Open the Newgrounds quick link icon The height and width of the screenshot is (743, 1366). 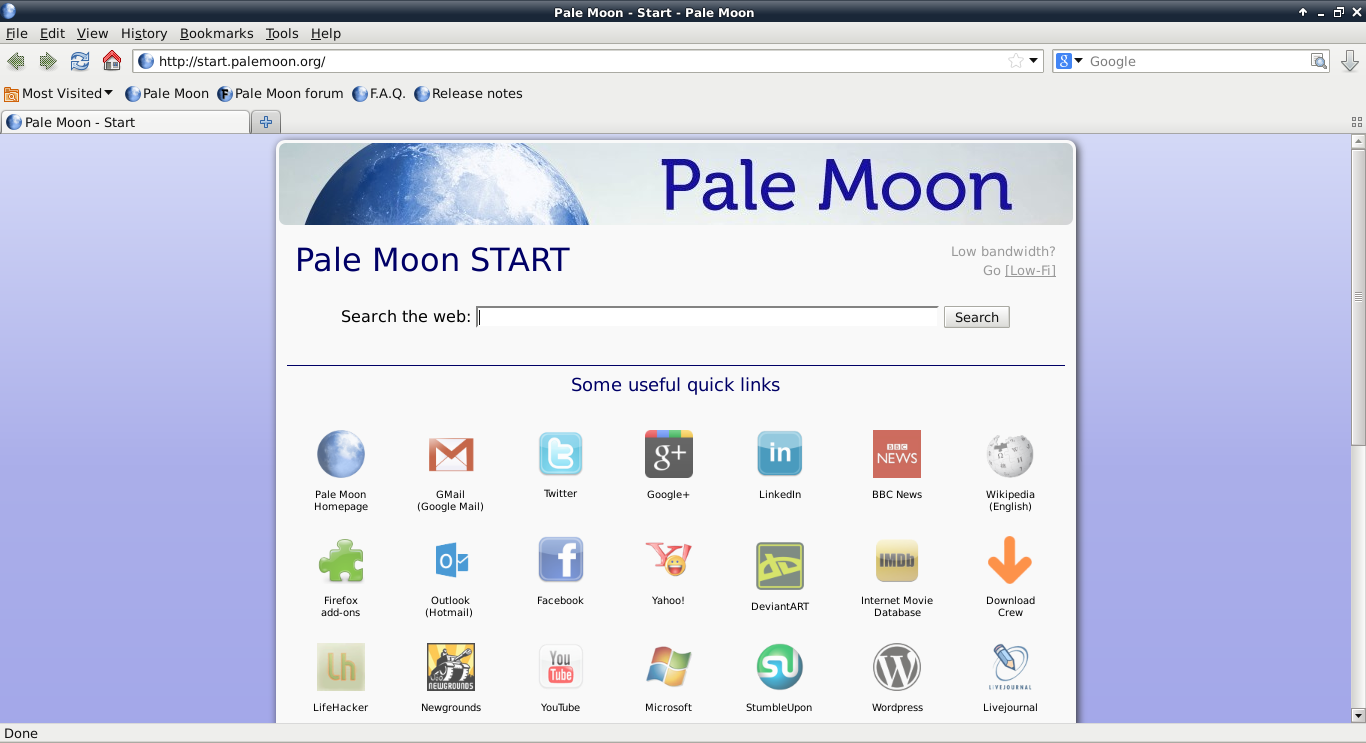point(451,667)
